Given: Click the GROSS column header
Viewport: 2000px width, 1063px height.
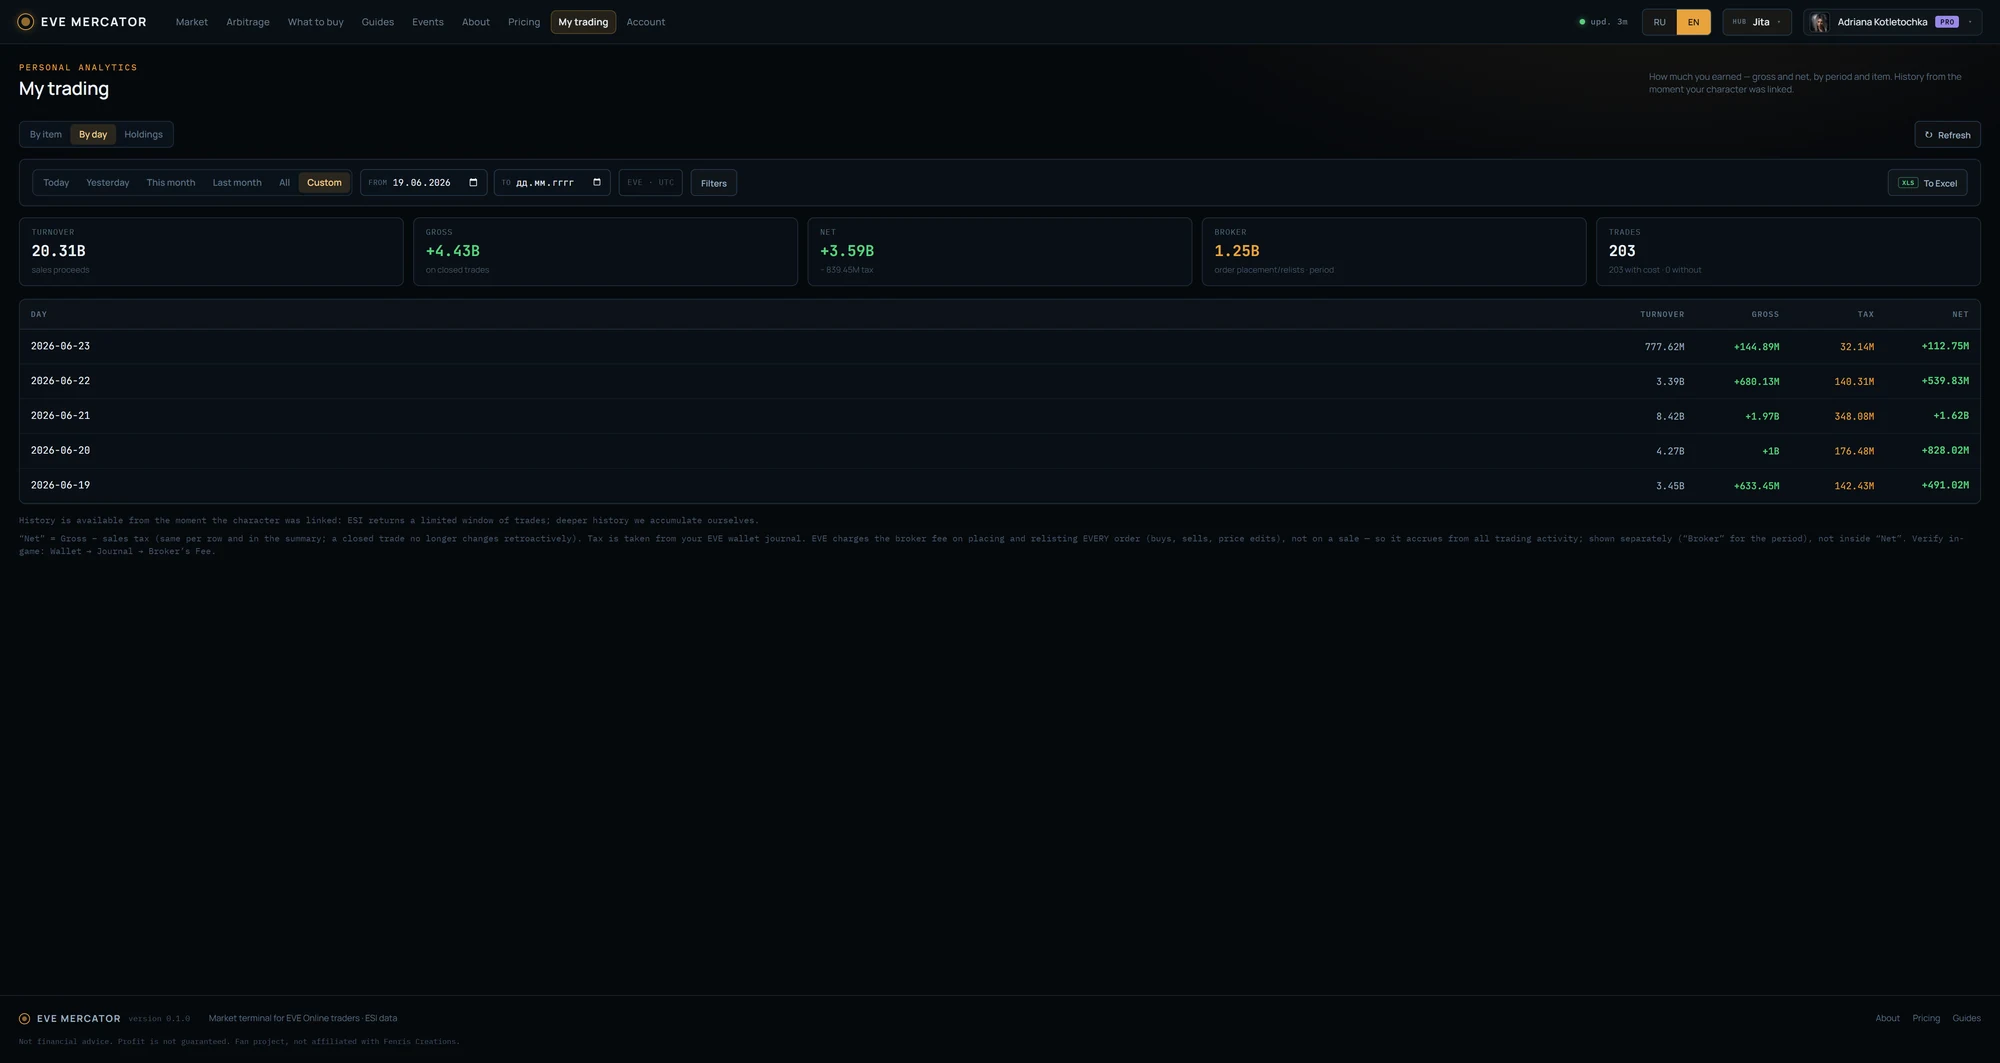Looking at the screenshot, I should [x=1765, y=314].
